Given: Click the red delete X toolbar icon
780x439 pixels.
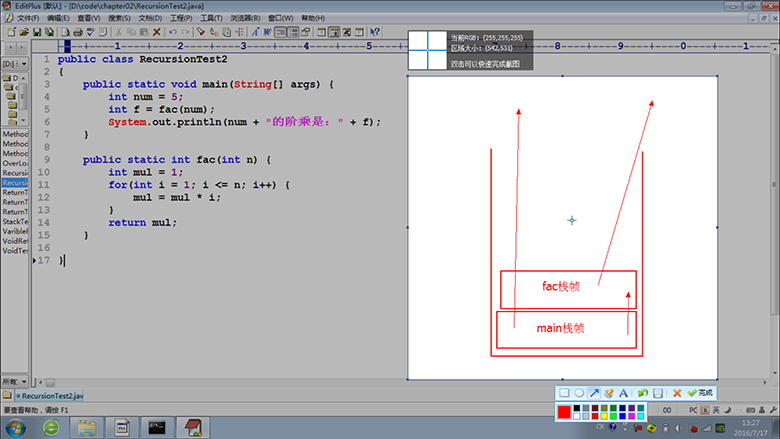Looking at the screenshot, I should point(157,32).
